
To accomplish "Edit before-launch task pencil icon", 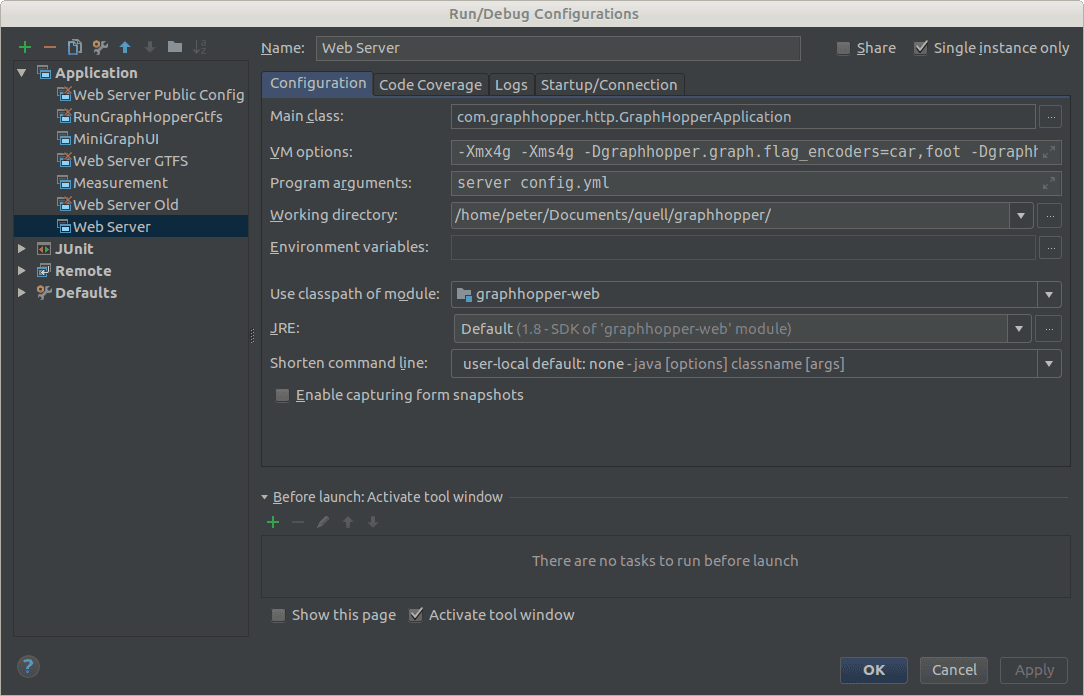I will tap(323, 522).
